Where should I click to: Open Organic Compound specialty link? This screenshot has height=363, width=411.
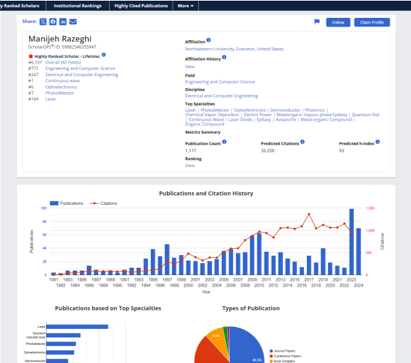pos(204,124)
